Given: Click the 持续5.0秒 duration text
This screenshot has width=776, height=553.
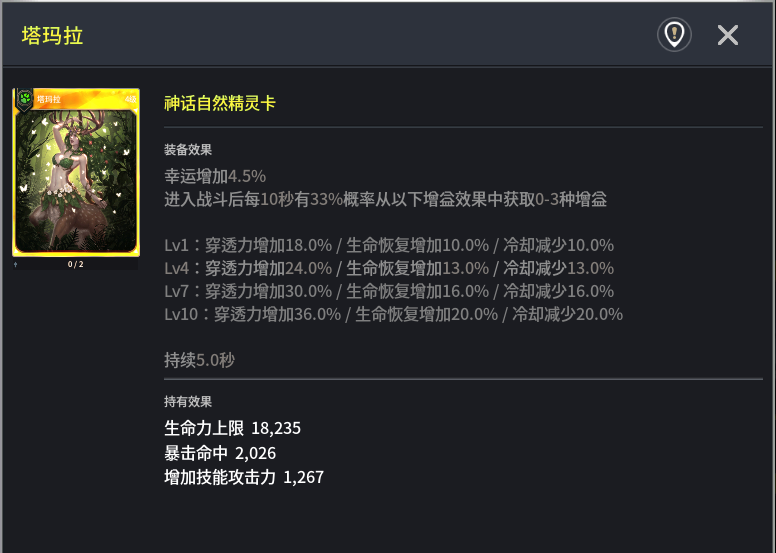Looking at the screenshot, I should (x=200, y=360).
